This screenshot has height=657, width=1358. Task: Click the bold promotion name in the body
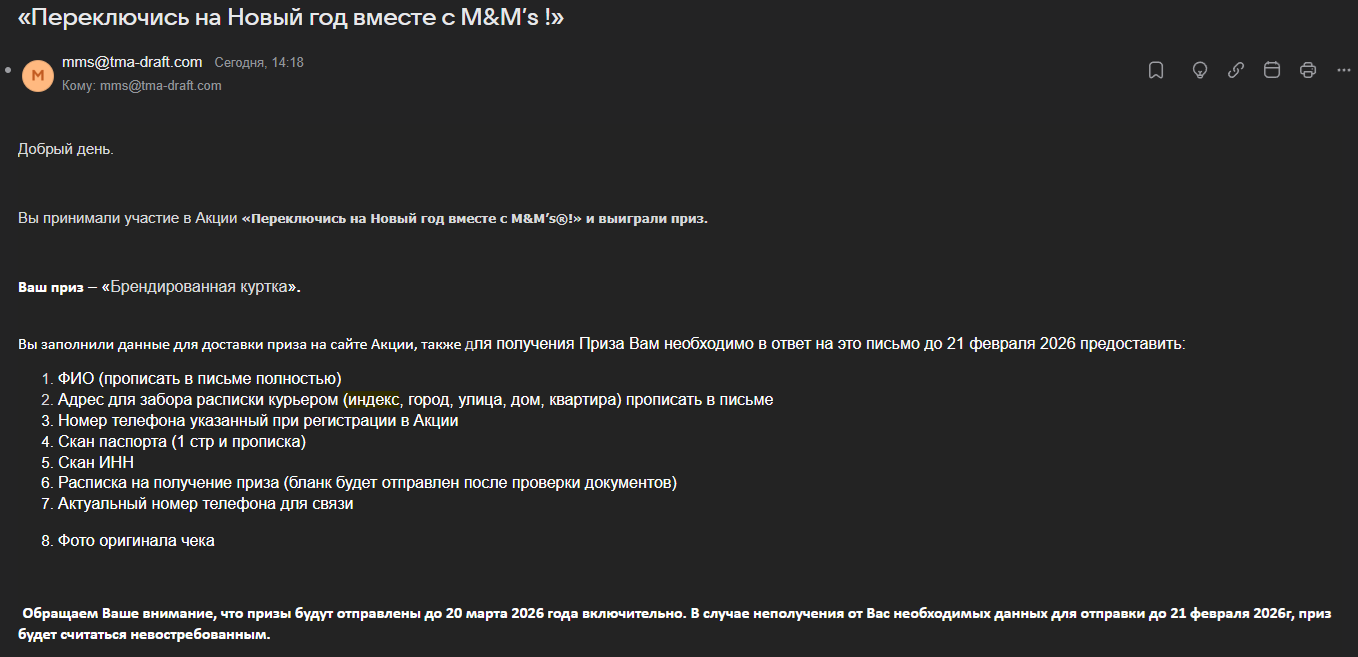click(411, 219)
